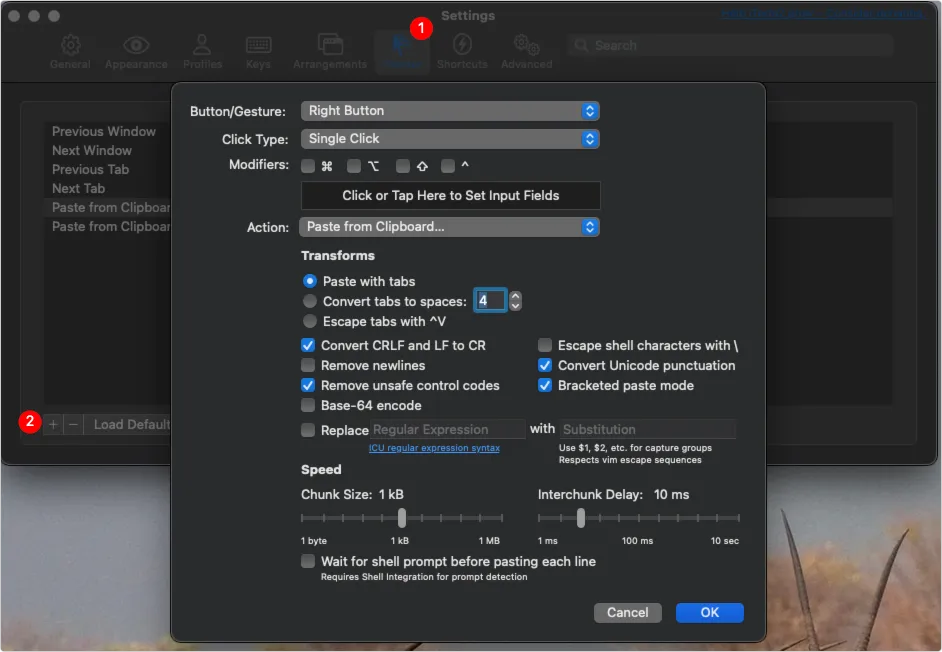Select the Paste with tabs radio button
The width and height of the screenshot is (942, 652).
point(310,281)
